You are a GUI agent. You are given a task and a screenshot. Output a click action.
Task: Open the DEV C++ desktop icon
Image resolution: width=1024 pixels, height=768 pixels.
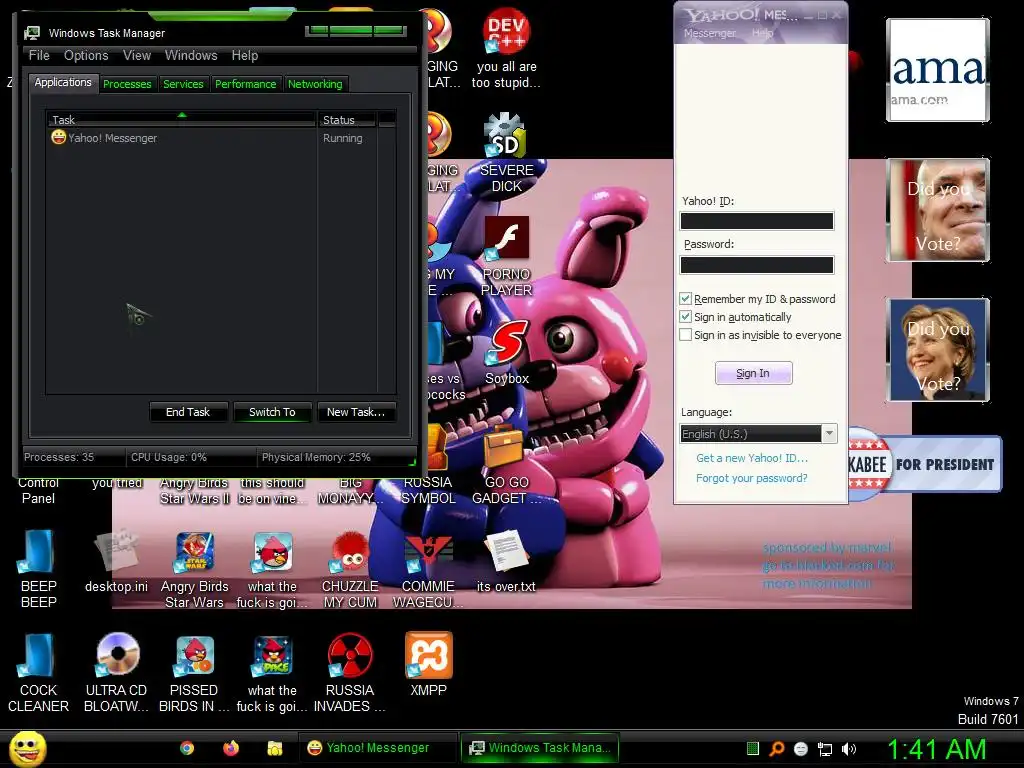506,31
